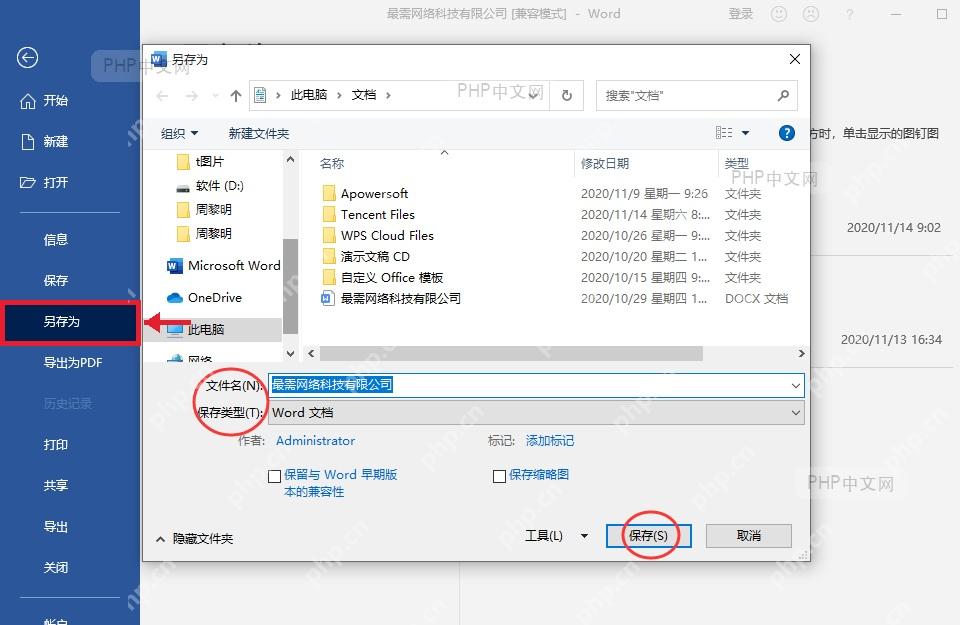Select OneDrive in navigation tree
The height and width of the screenshot is (625, 960).
(x=205, y=298)
